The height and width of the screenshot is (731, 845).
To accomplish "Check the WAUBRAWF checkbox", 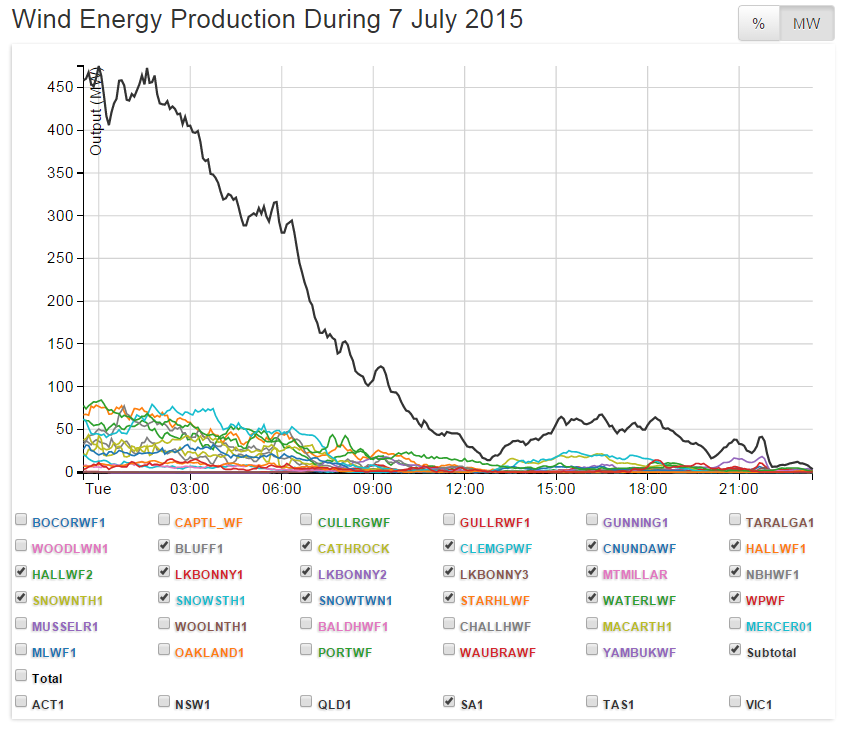I will click(450, 650).
